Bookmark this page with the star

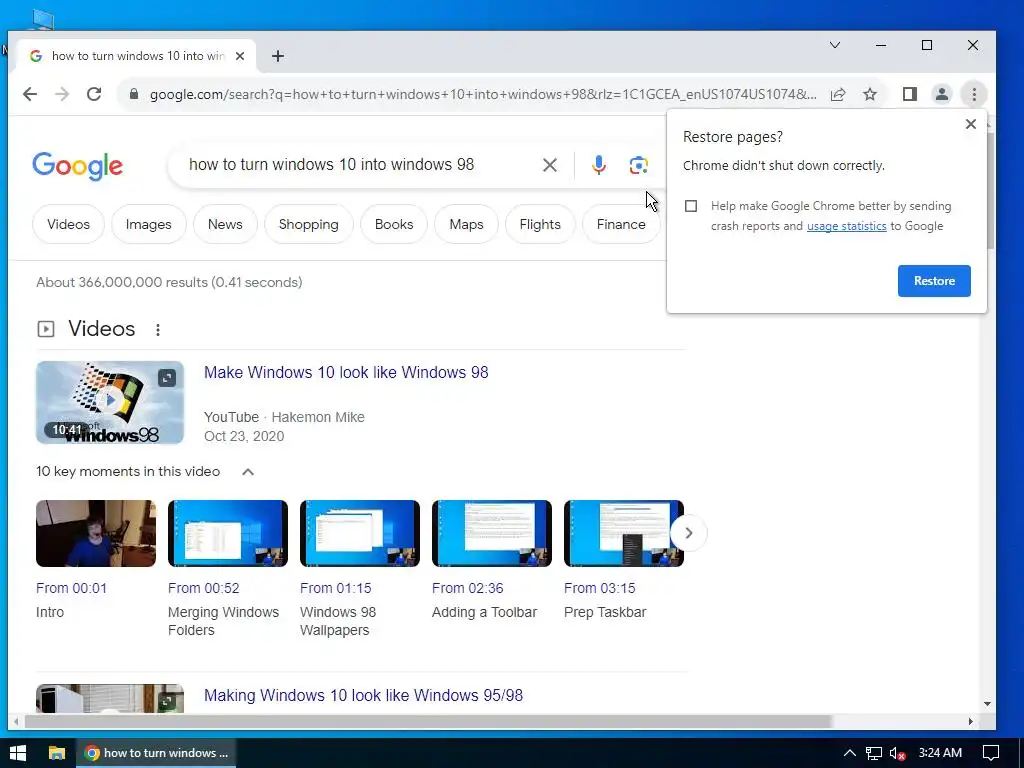(x=870, y=94)
